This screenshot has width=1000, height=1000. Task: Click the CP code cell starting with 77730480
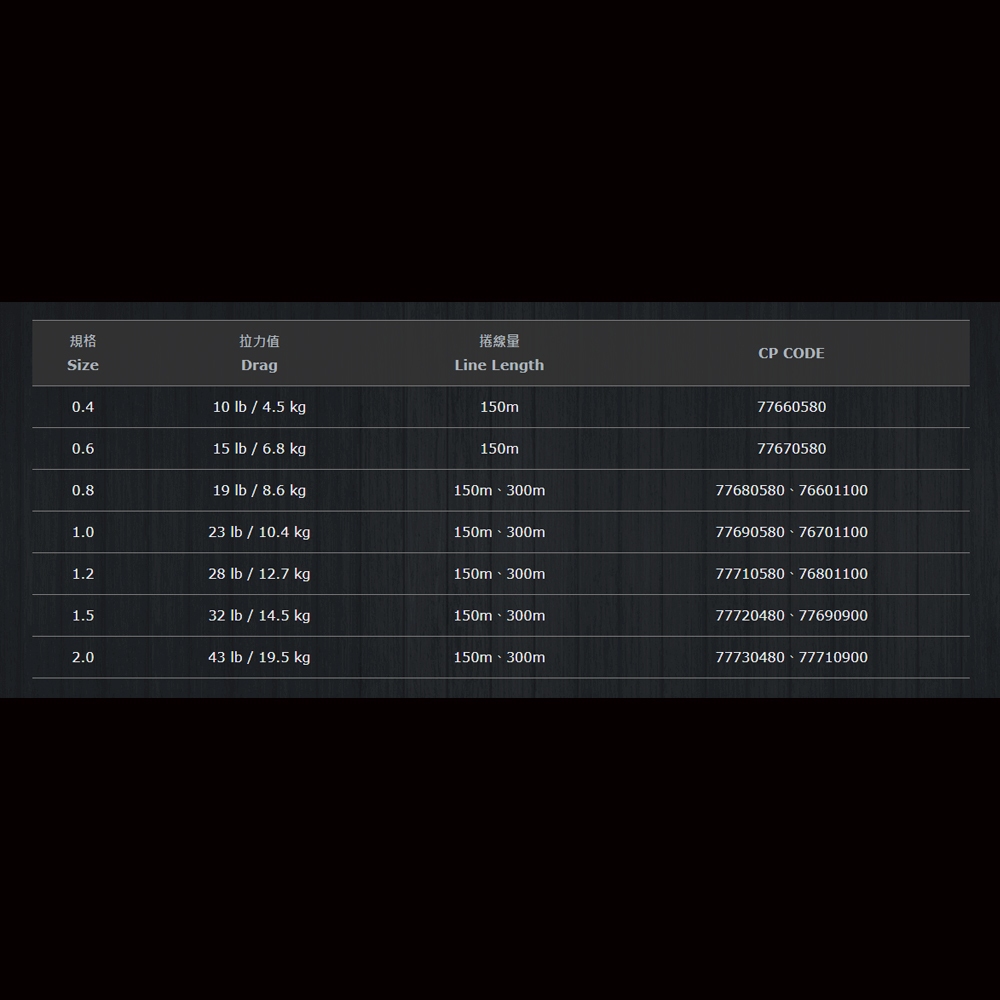[x=791, y=657]
